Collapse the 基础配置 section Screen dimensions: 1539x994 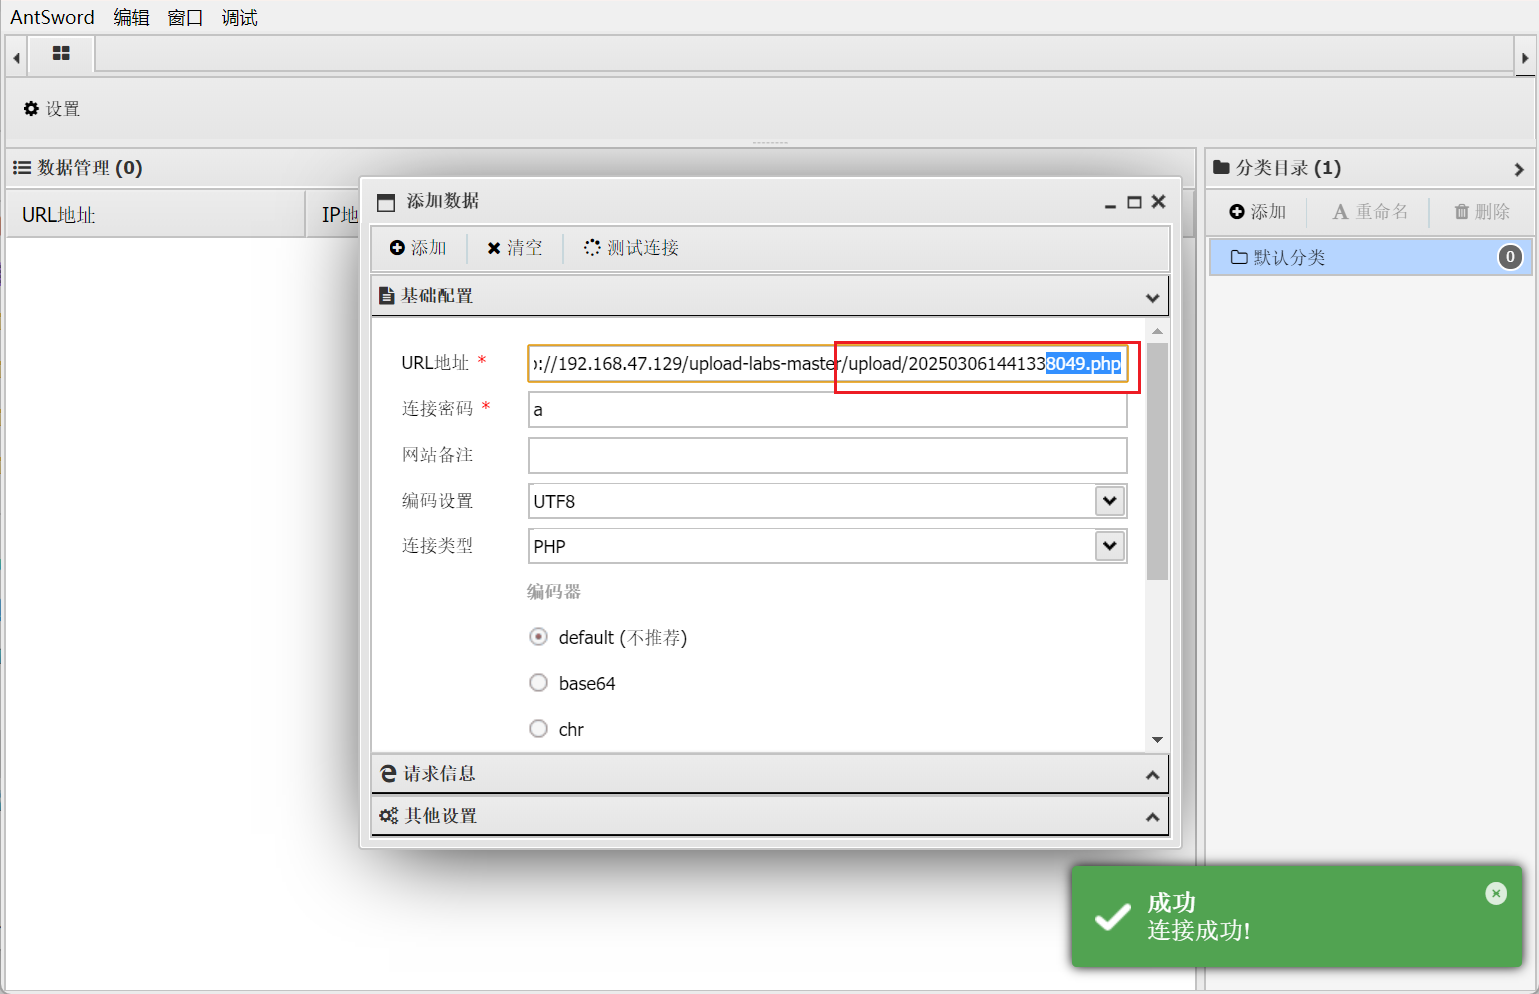tap(1152, 297)
